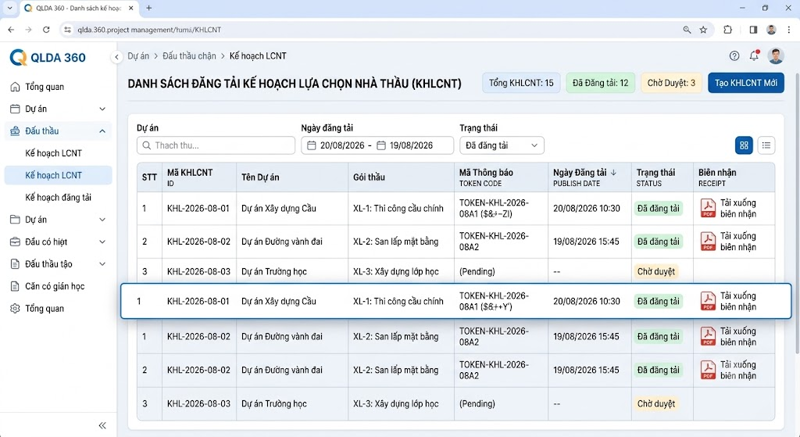The width and height of the screenshot is (800, 437).
Task: Open browser tab search dropdown
Action: pos(9,8)
